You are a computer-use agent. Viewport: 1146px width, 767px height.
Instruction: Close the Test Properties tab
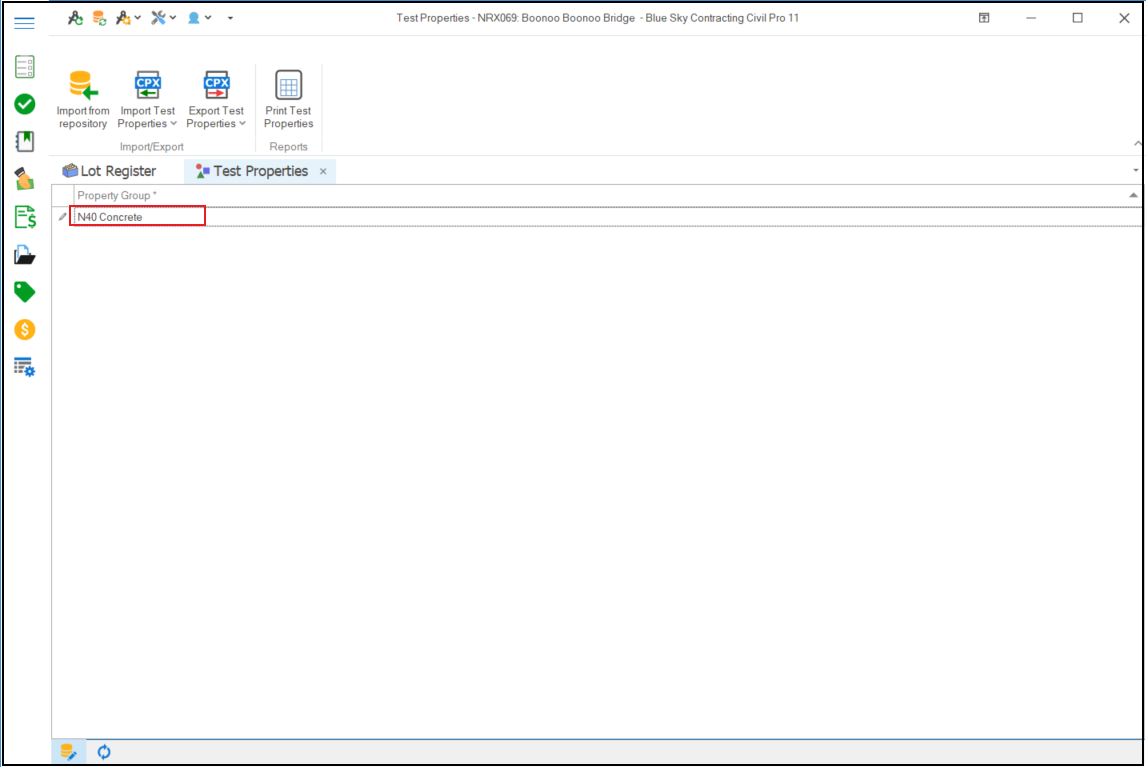(323, 172)
